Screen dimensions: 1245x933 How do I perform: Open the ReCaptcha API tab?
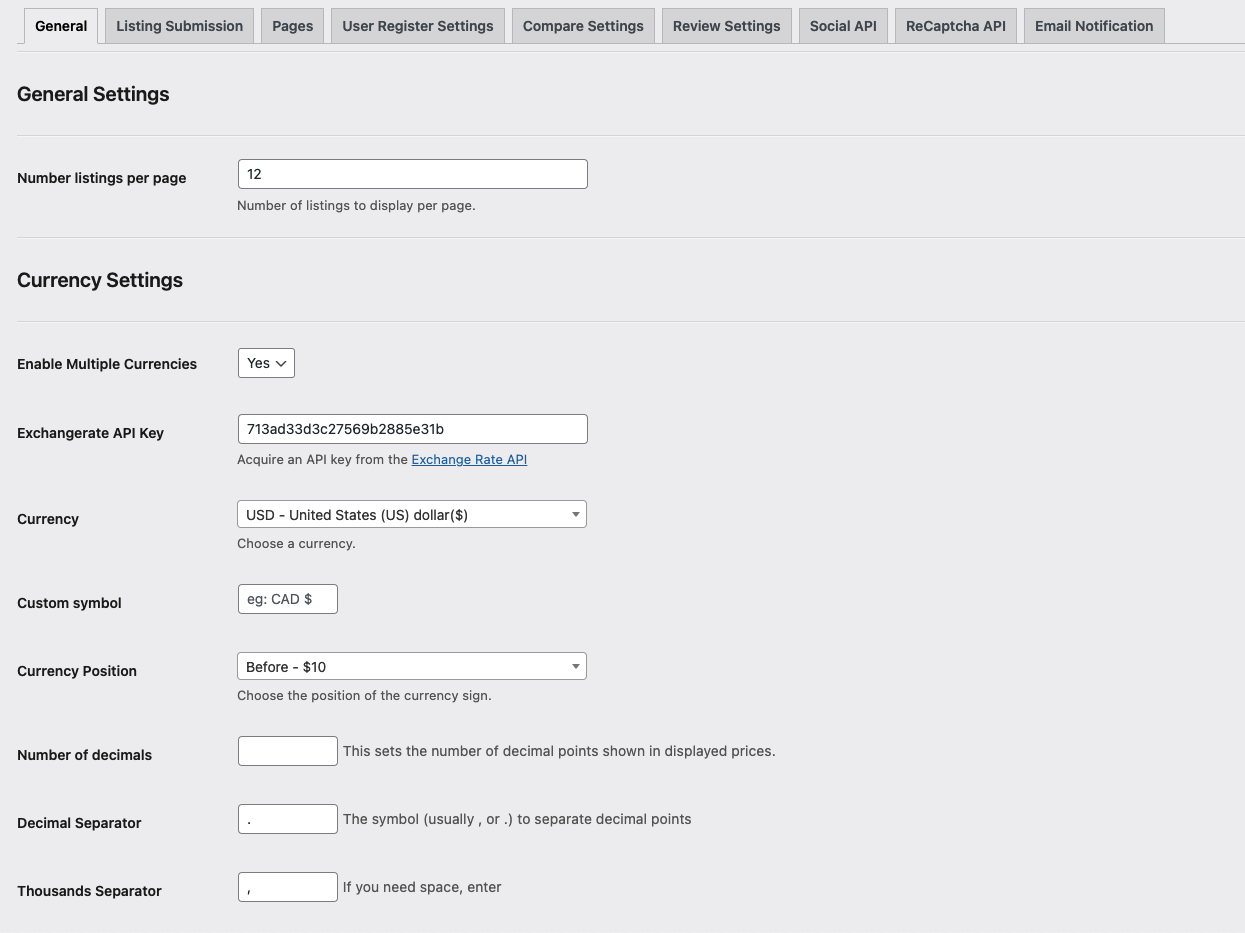(x=955, y=26)
